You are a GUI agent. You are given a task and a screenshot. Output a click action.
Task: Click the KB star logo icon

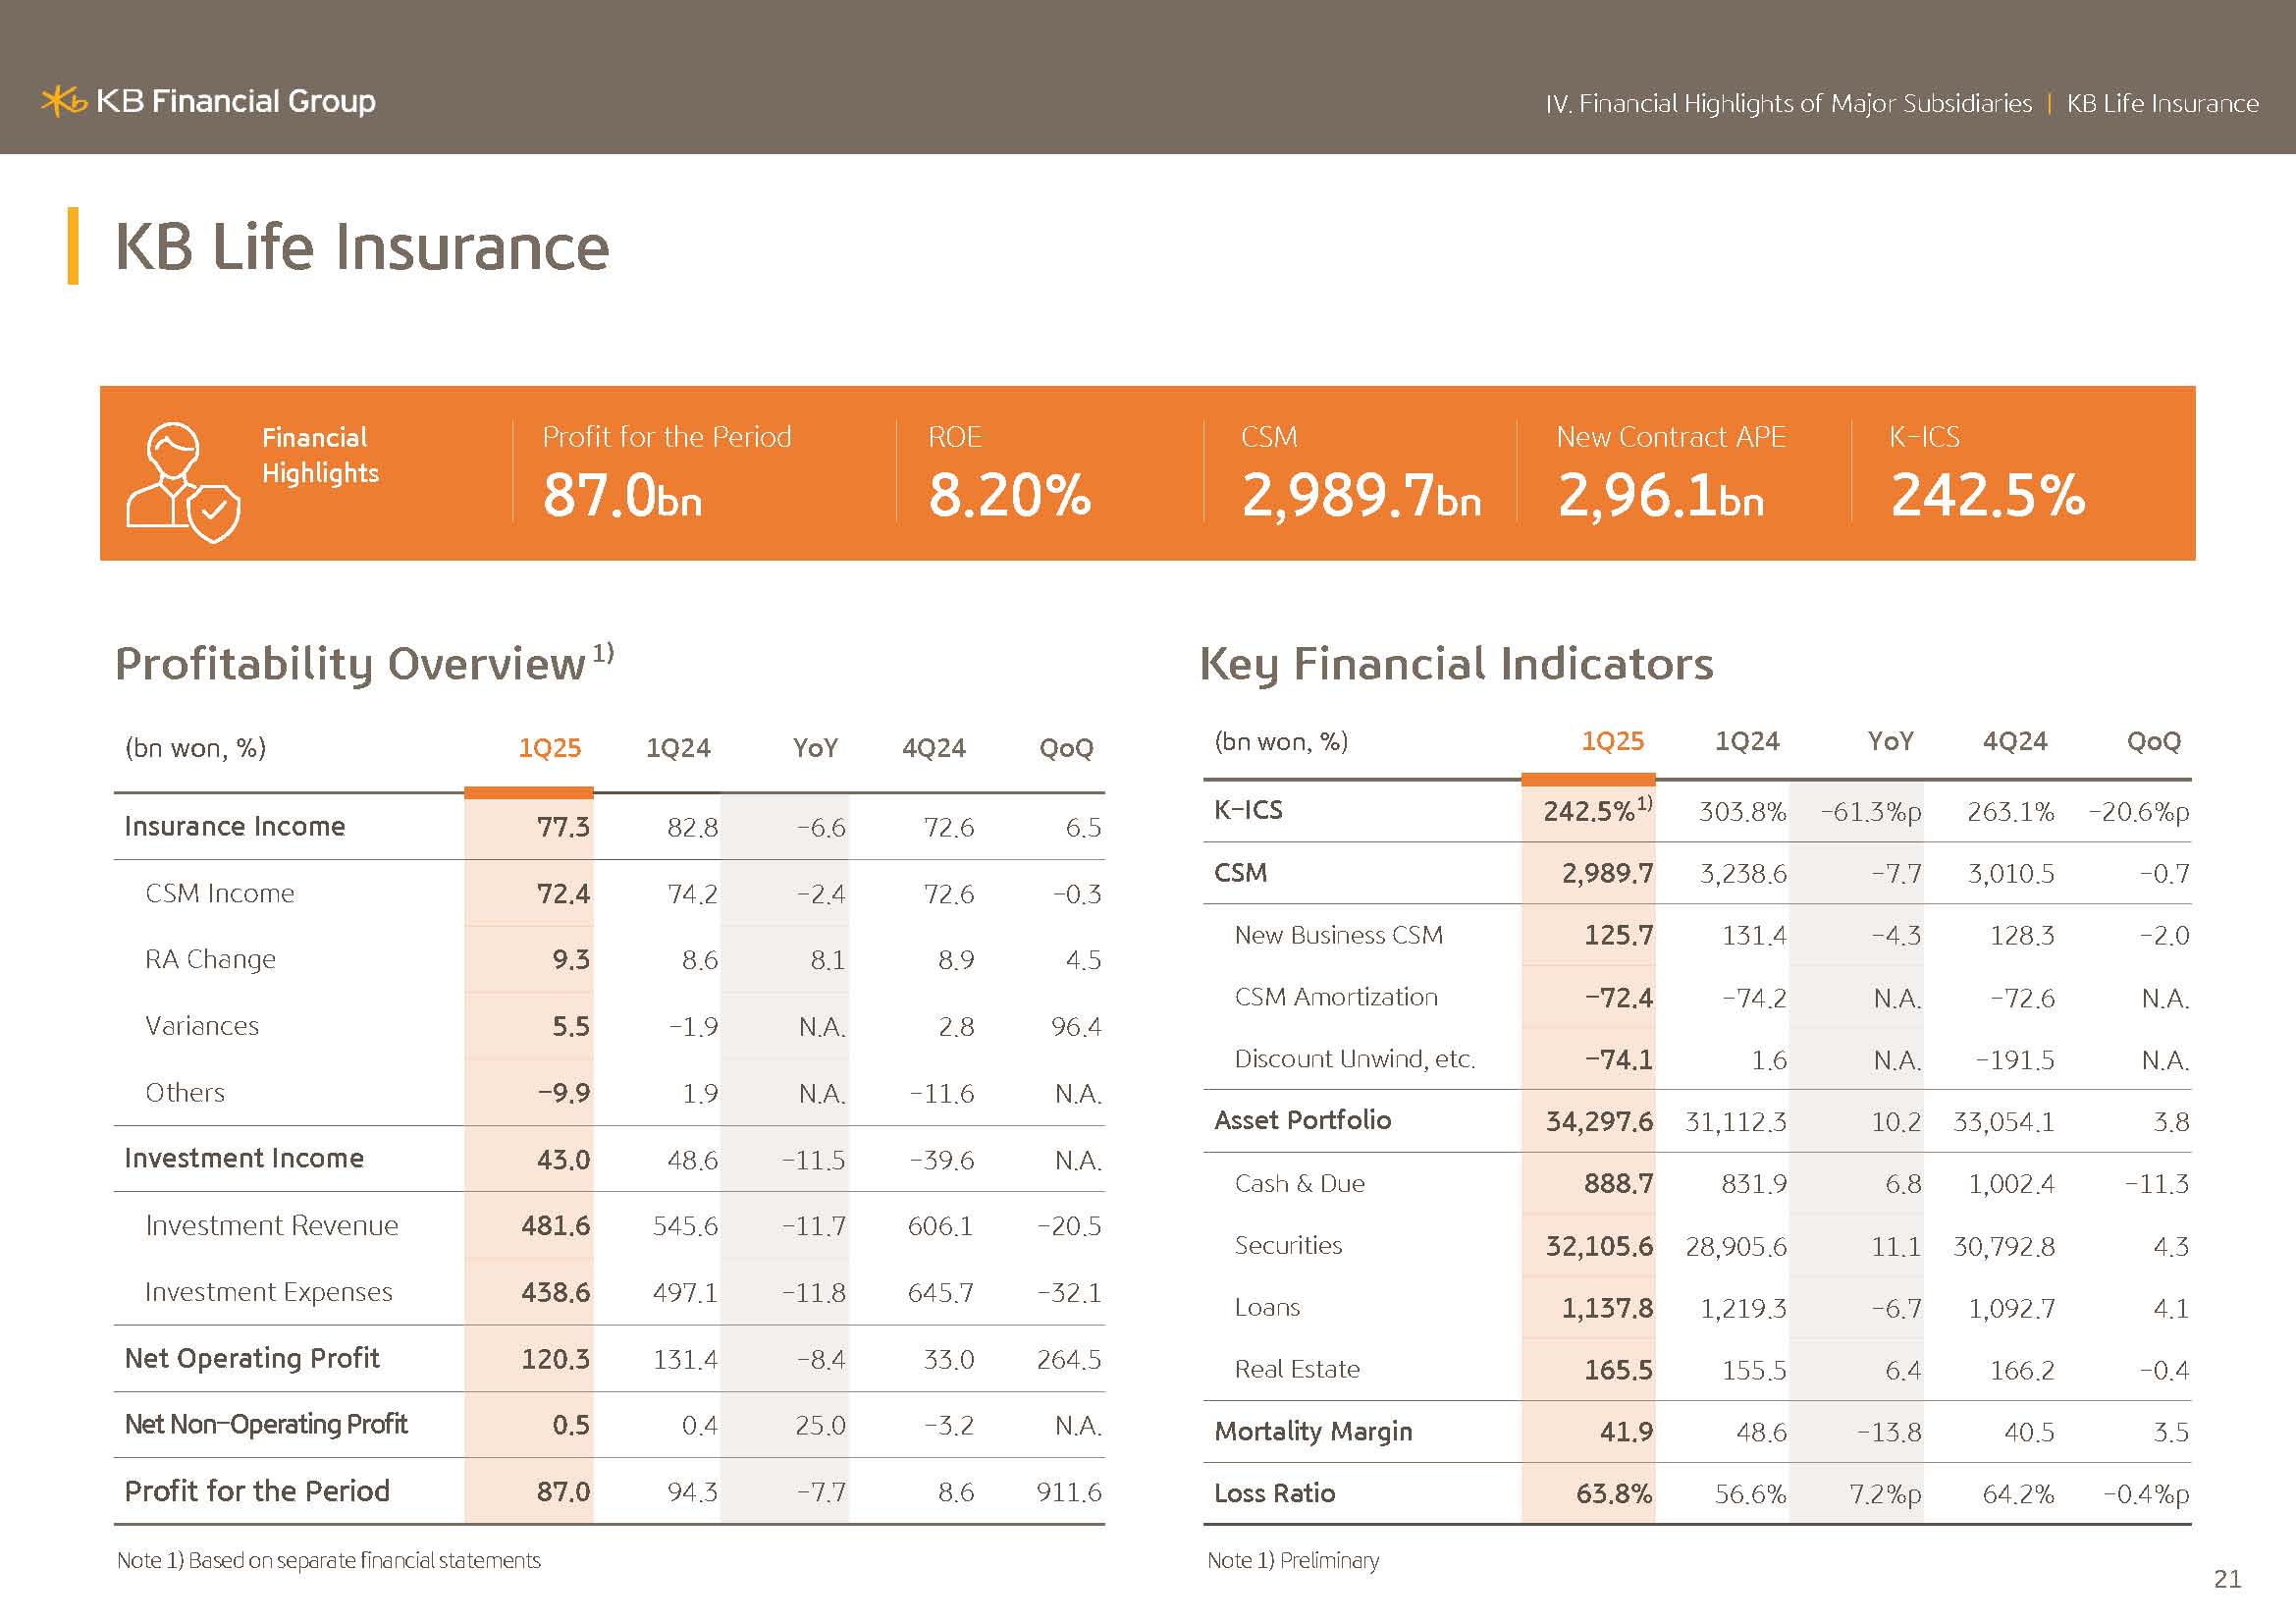tap(63, 101)
